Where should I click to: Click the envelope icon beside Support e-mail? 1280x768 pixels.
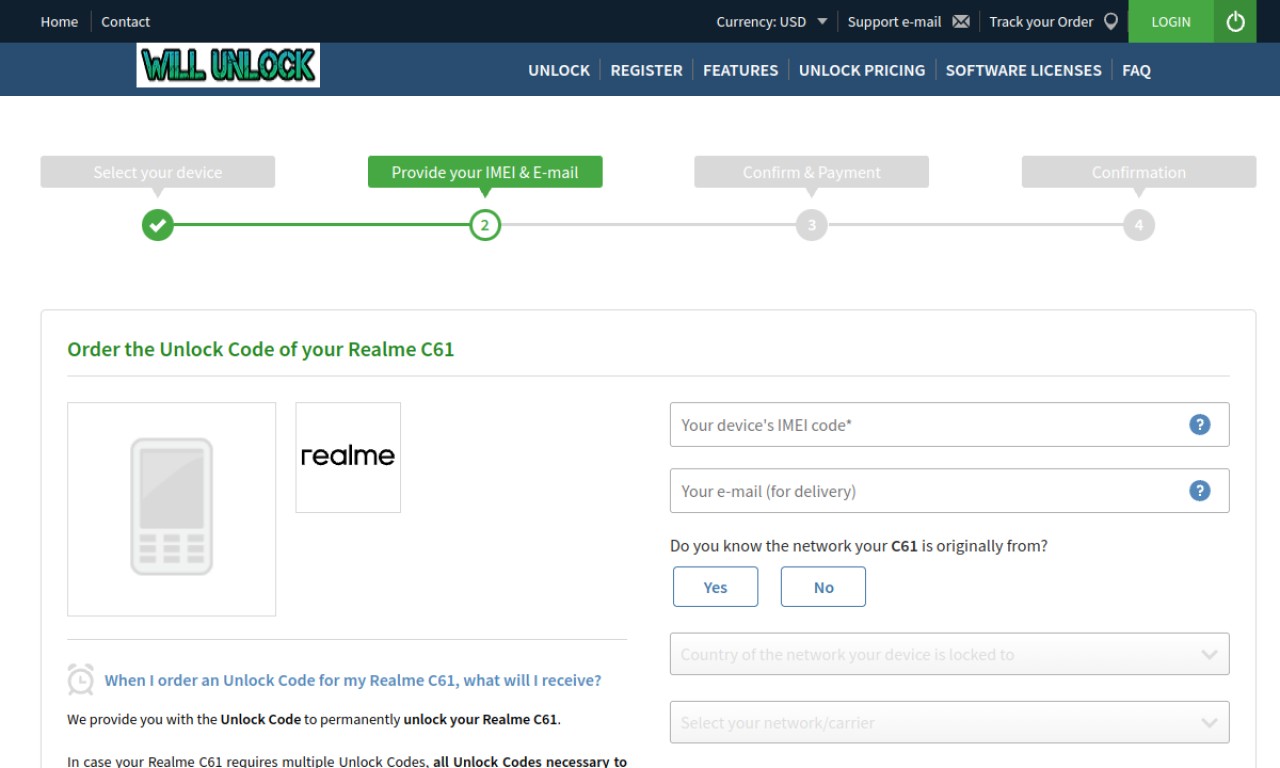pos(961,21)
